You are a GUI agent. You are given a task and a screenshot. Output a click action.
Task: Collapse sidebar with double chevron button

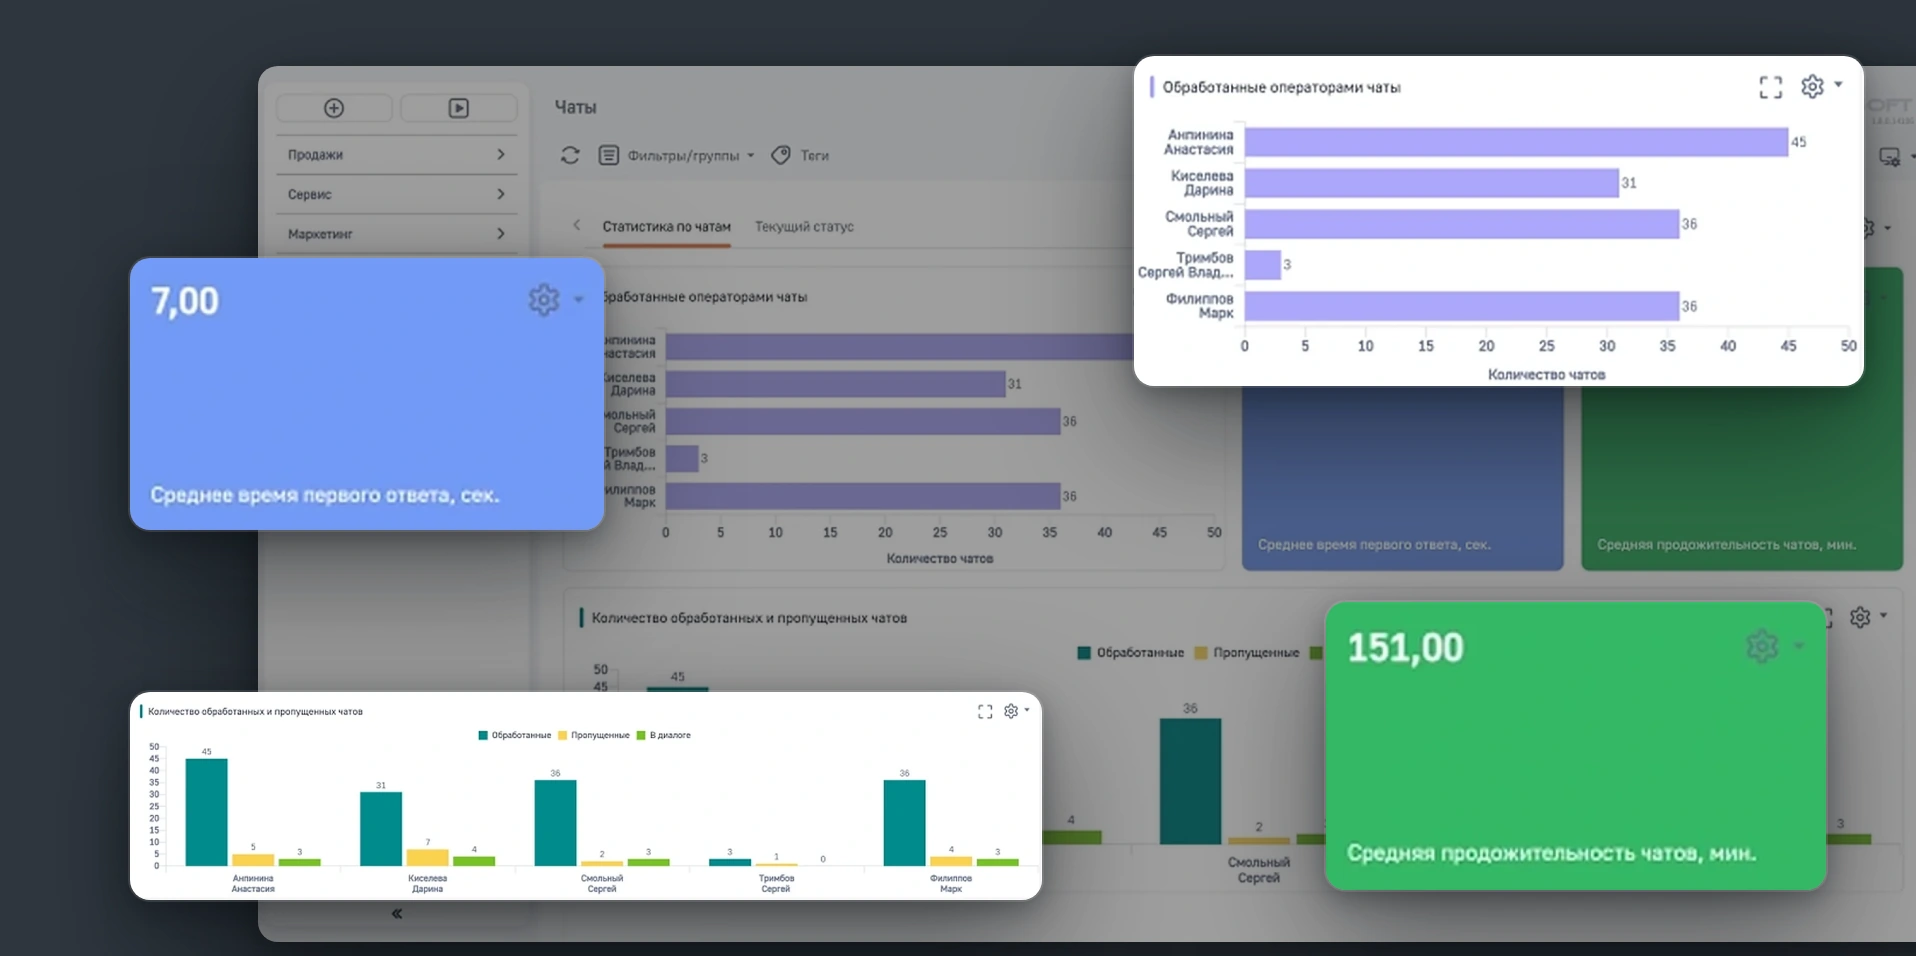(397, 913)
